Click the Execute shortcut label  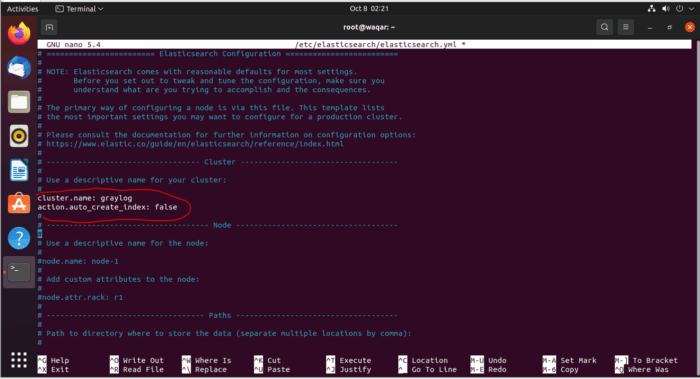tap(355, 360)
